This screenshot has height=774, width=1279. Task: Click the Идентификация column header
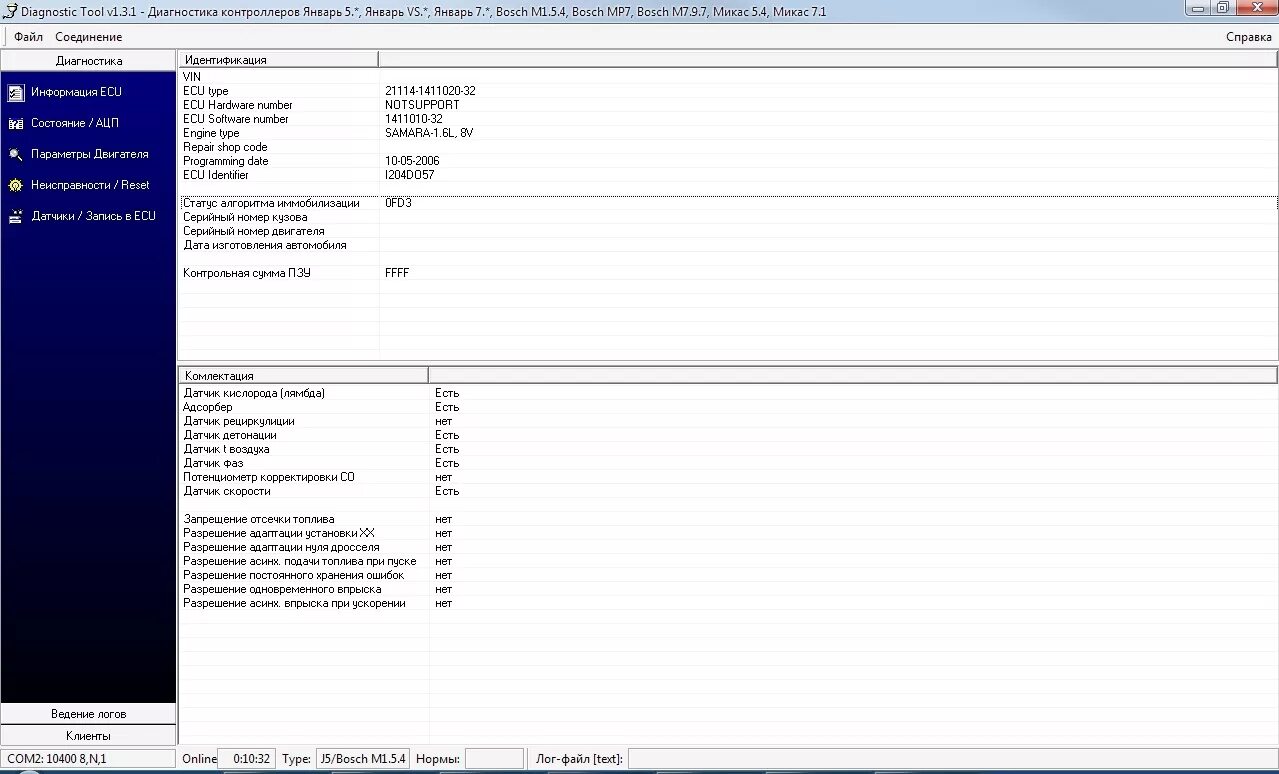pyautogui.click(x=279, y=60)
